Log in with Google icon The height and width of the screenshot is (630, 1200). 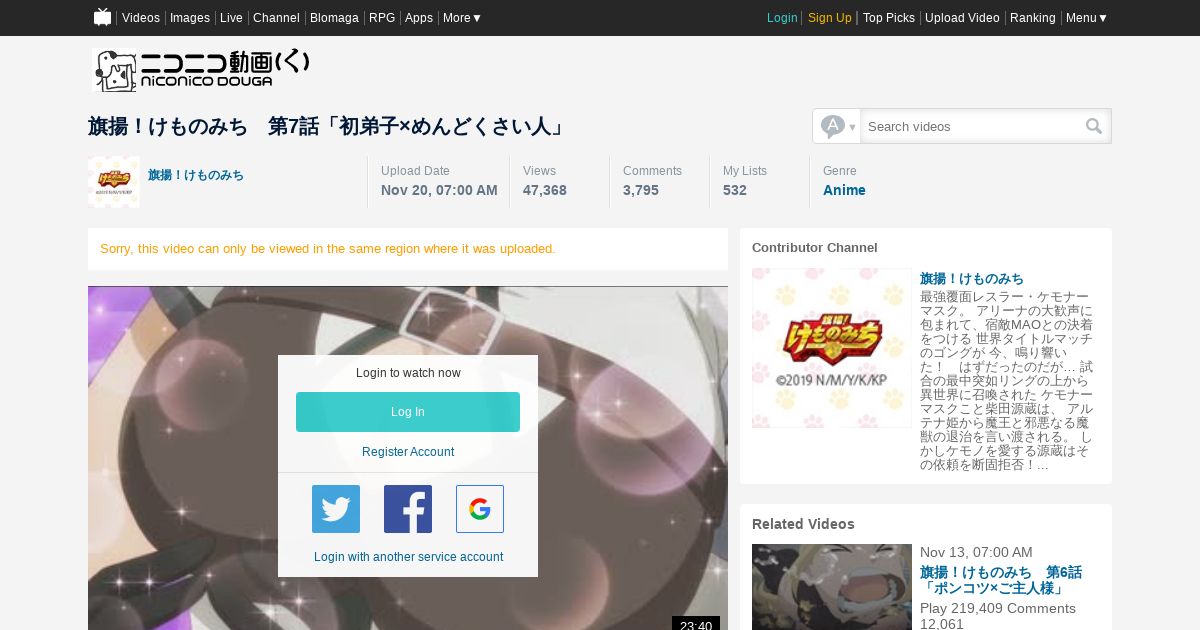coord(480,509)
